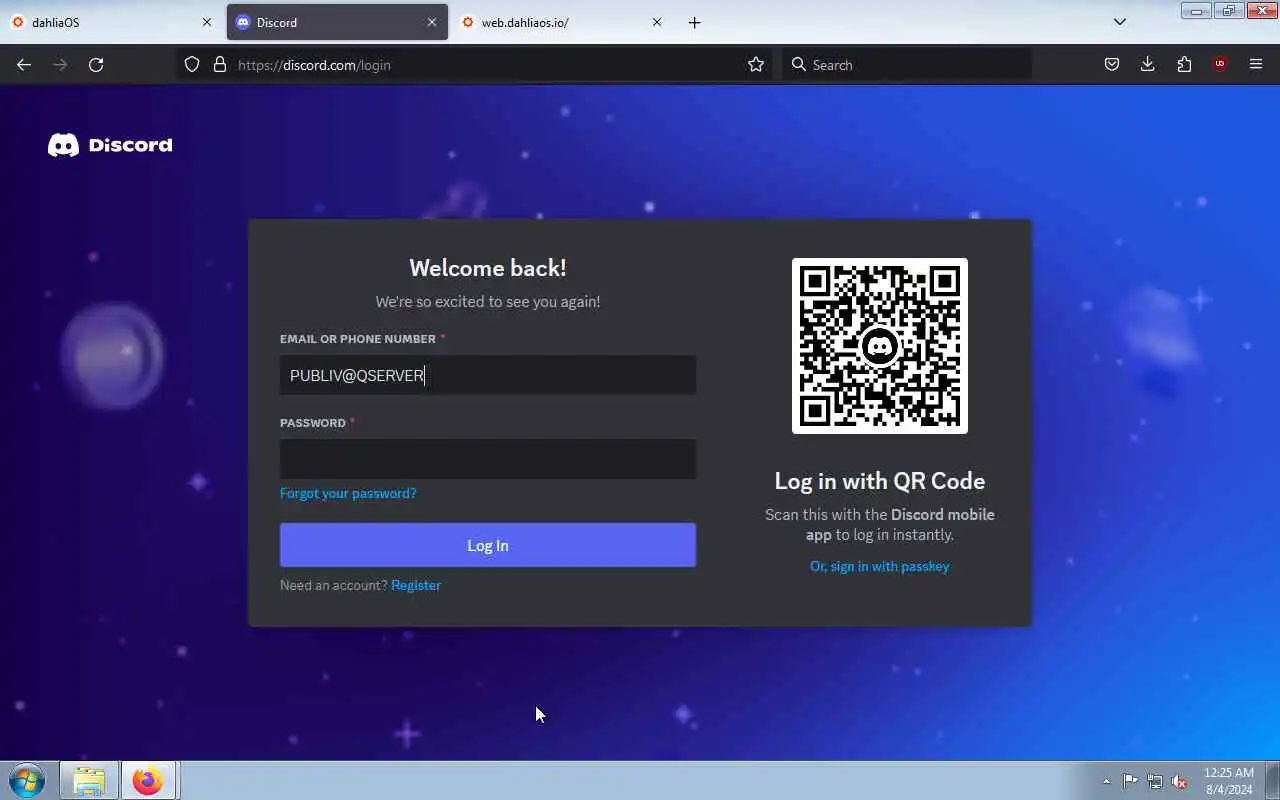Click the muted volume tray icon

(x=1180, y=781)
